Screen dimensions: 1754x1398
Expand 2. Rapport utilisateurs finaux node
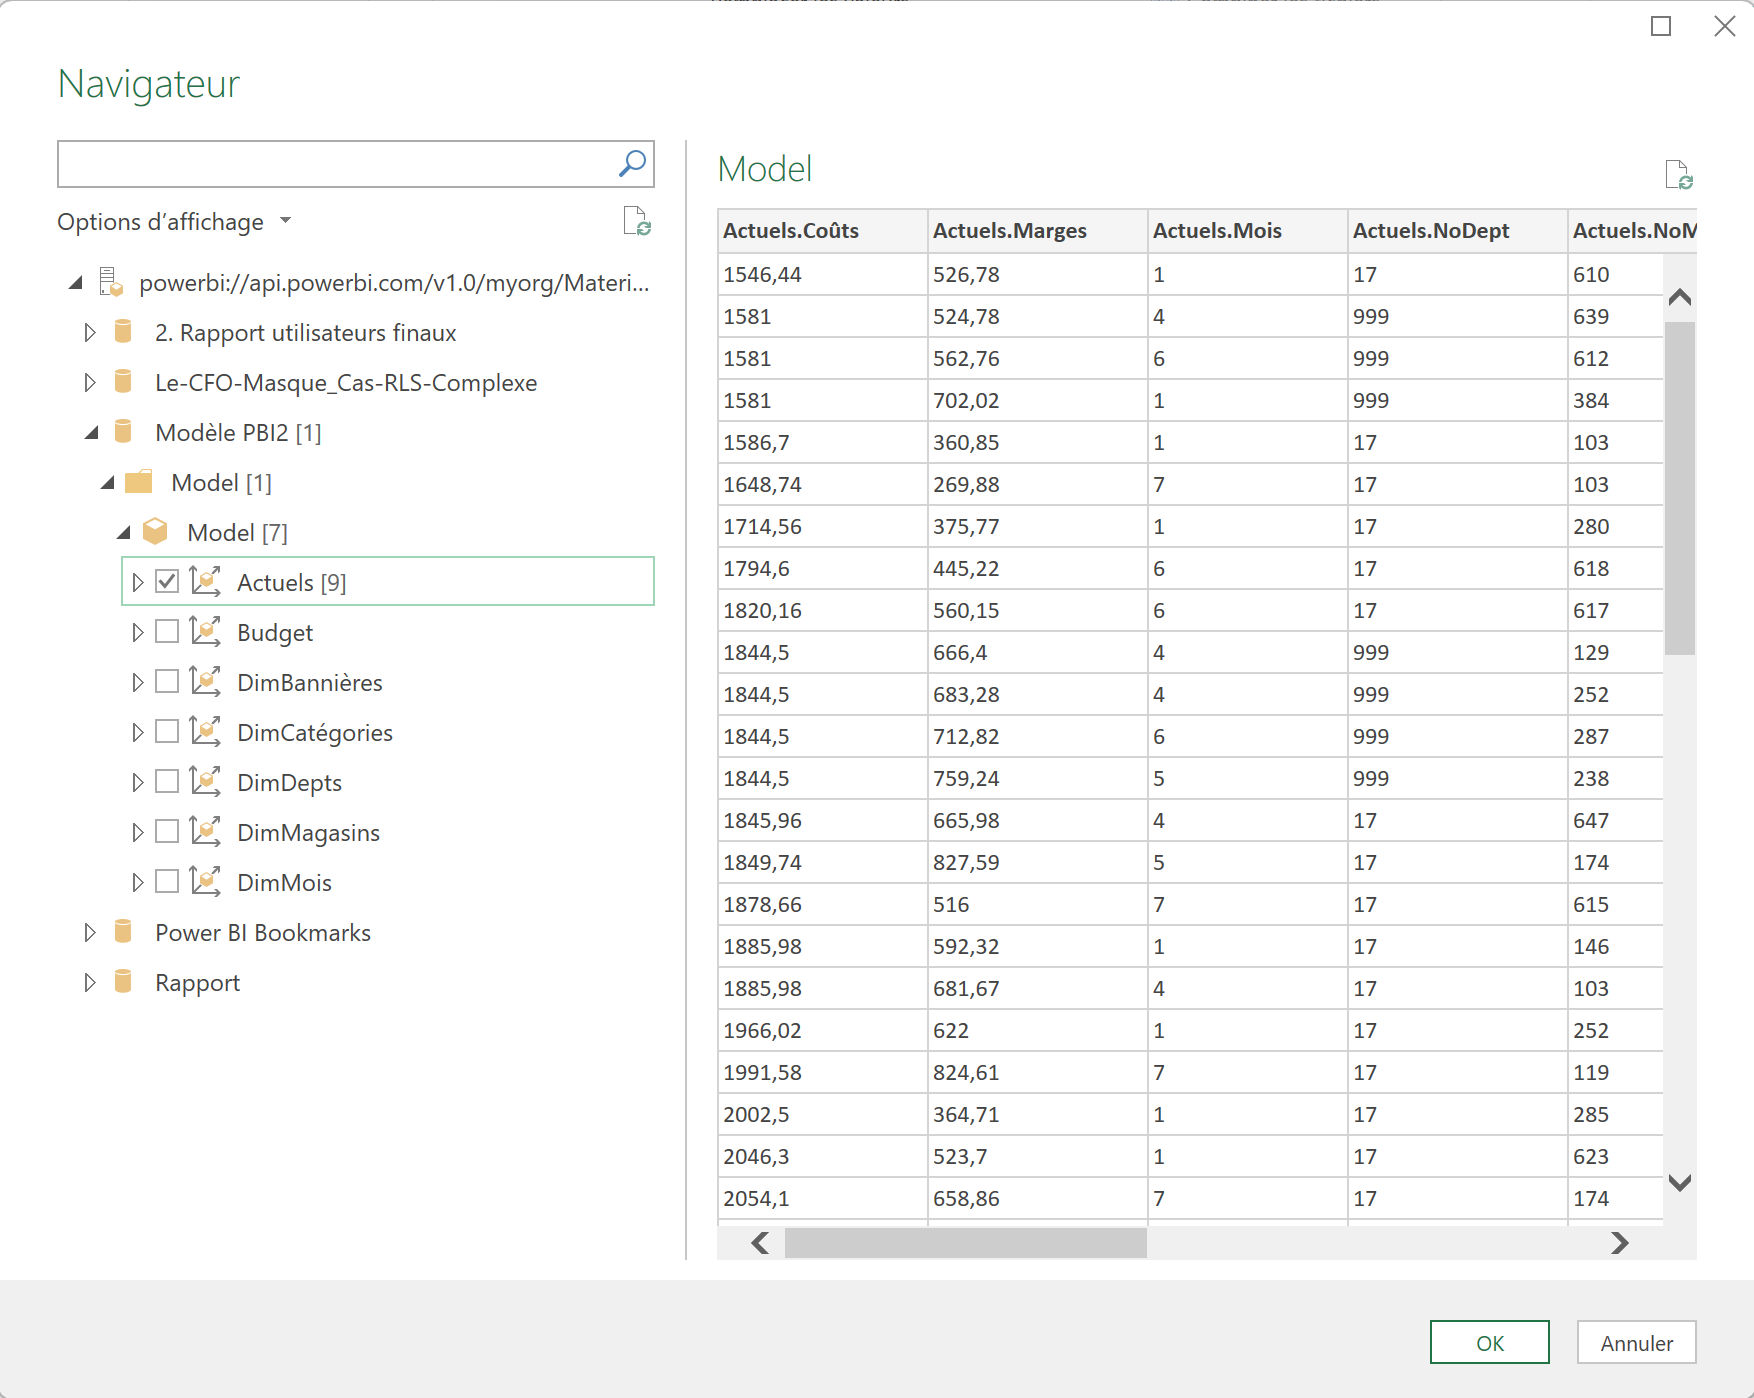90,332
